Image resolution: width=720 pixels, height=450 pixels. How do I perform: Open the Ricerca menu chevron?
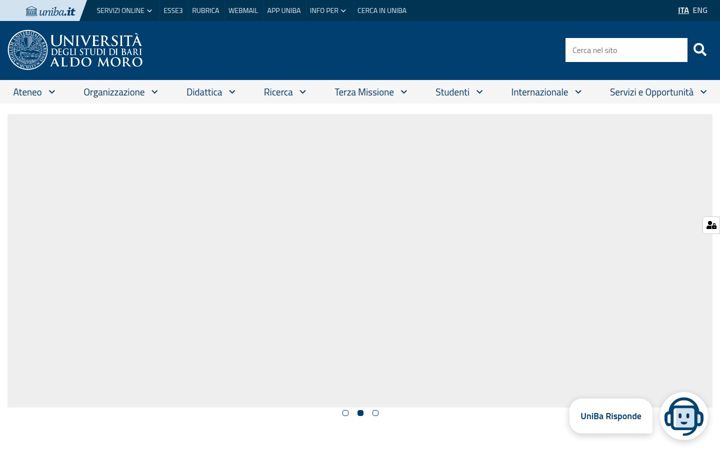click(x=303, y=92)
